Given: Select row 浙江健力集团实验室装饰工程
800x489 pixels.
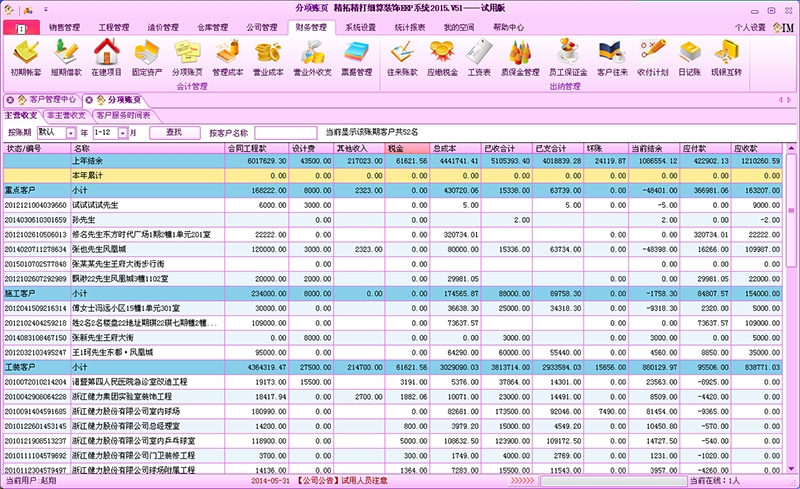Looking at the screenshot, I should (393, 397).
